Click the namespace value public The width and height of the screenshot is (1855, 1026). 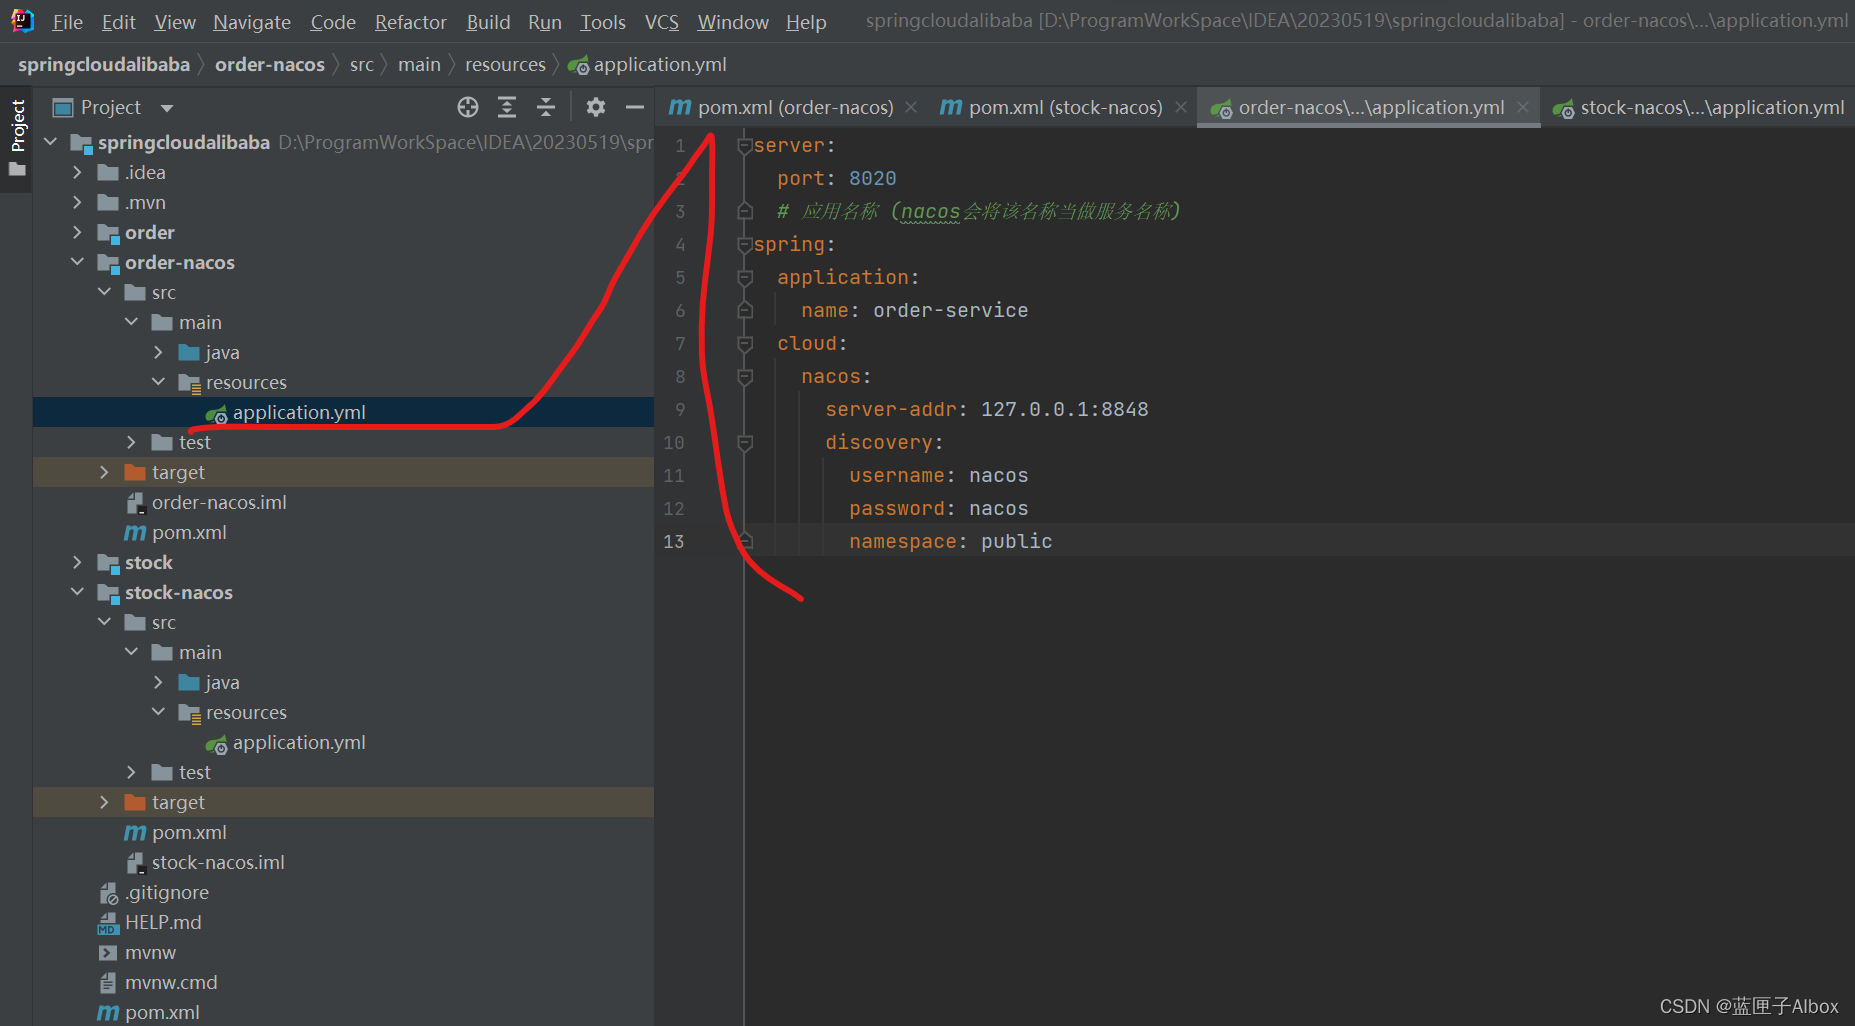coord(1016,541)
